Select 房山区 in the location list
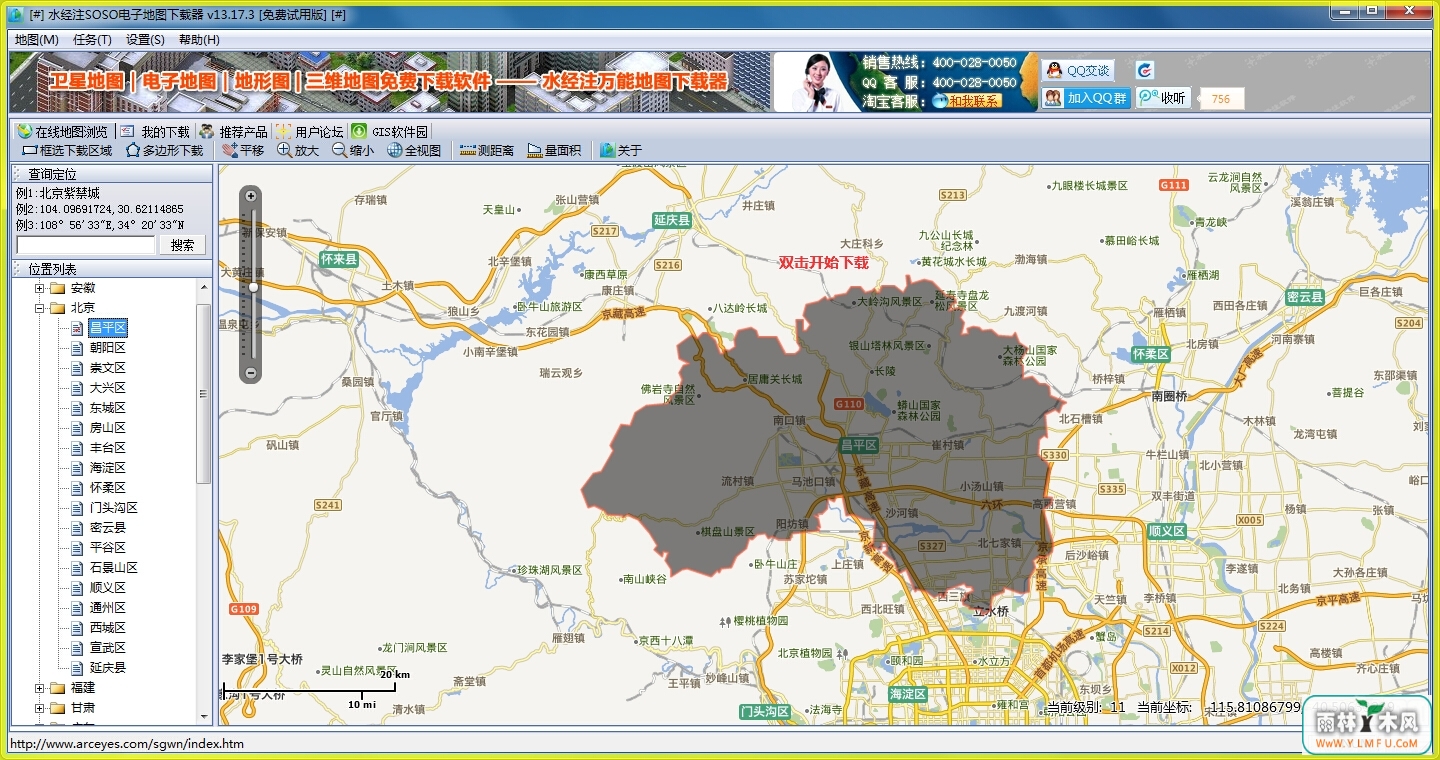Viewport: 1440px width, 760px height. [x=108, y=428]
